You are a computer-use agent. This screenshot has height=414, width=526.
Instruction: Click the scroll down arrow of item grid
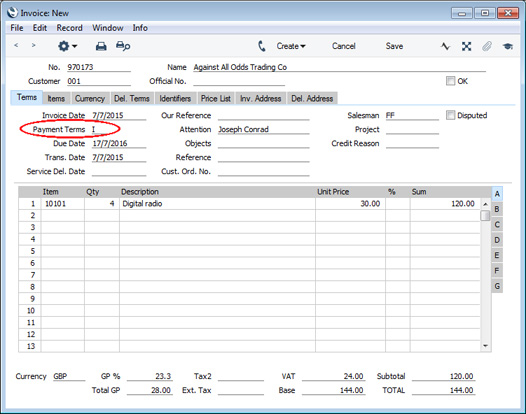click(485, 346)
